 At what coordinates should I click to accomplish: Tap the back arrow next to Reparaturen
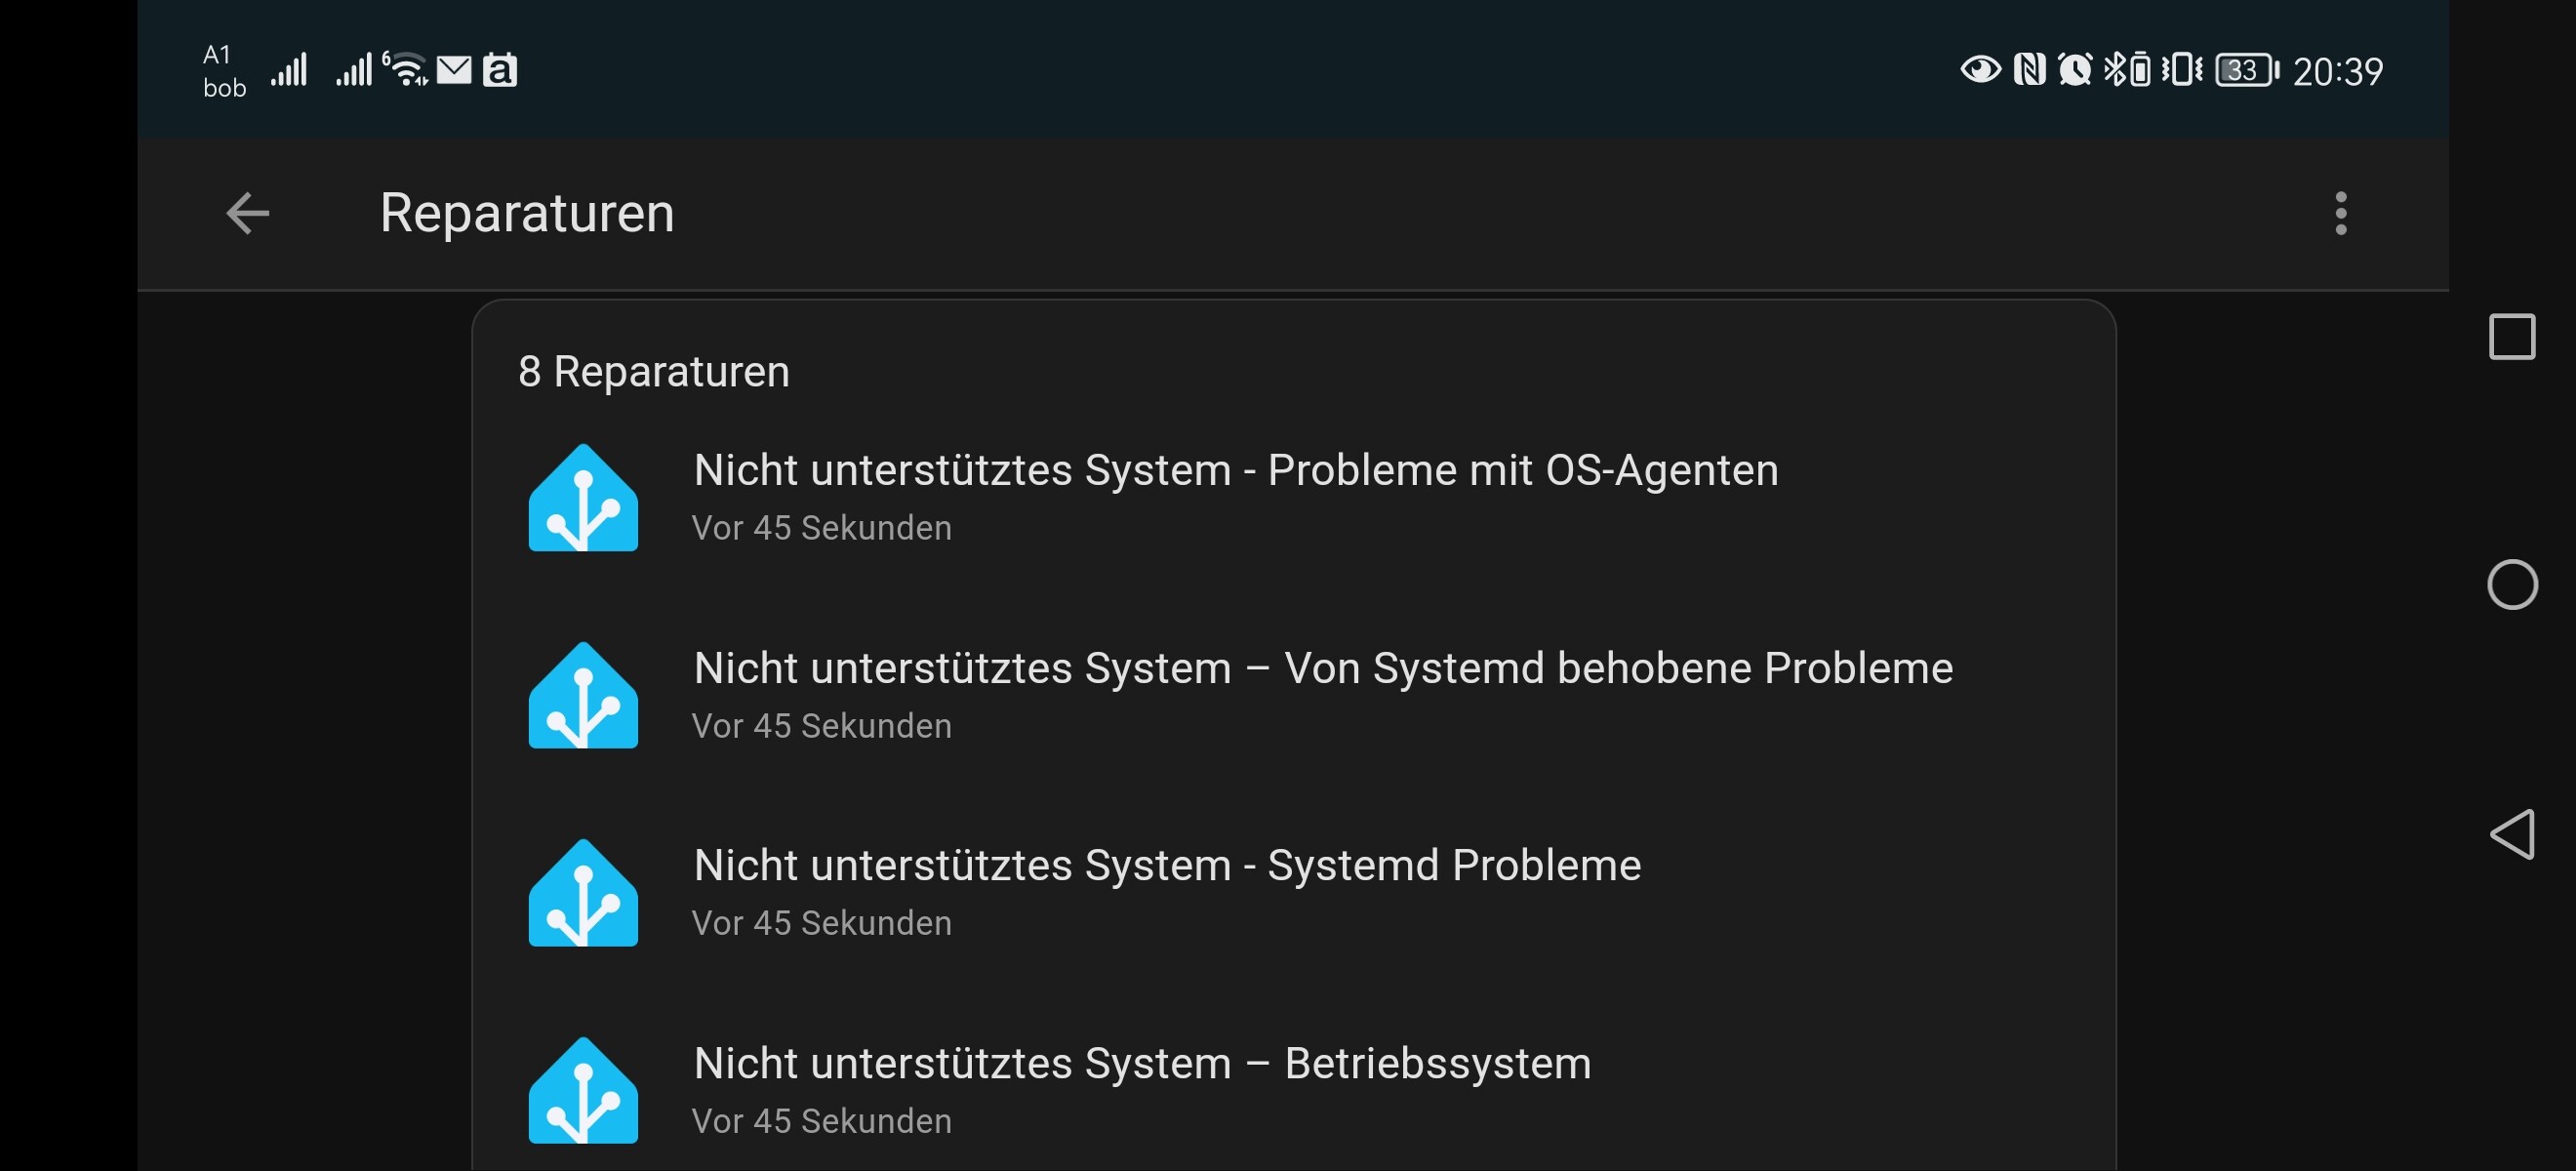[248, 213]
